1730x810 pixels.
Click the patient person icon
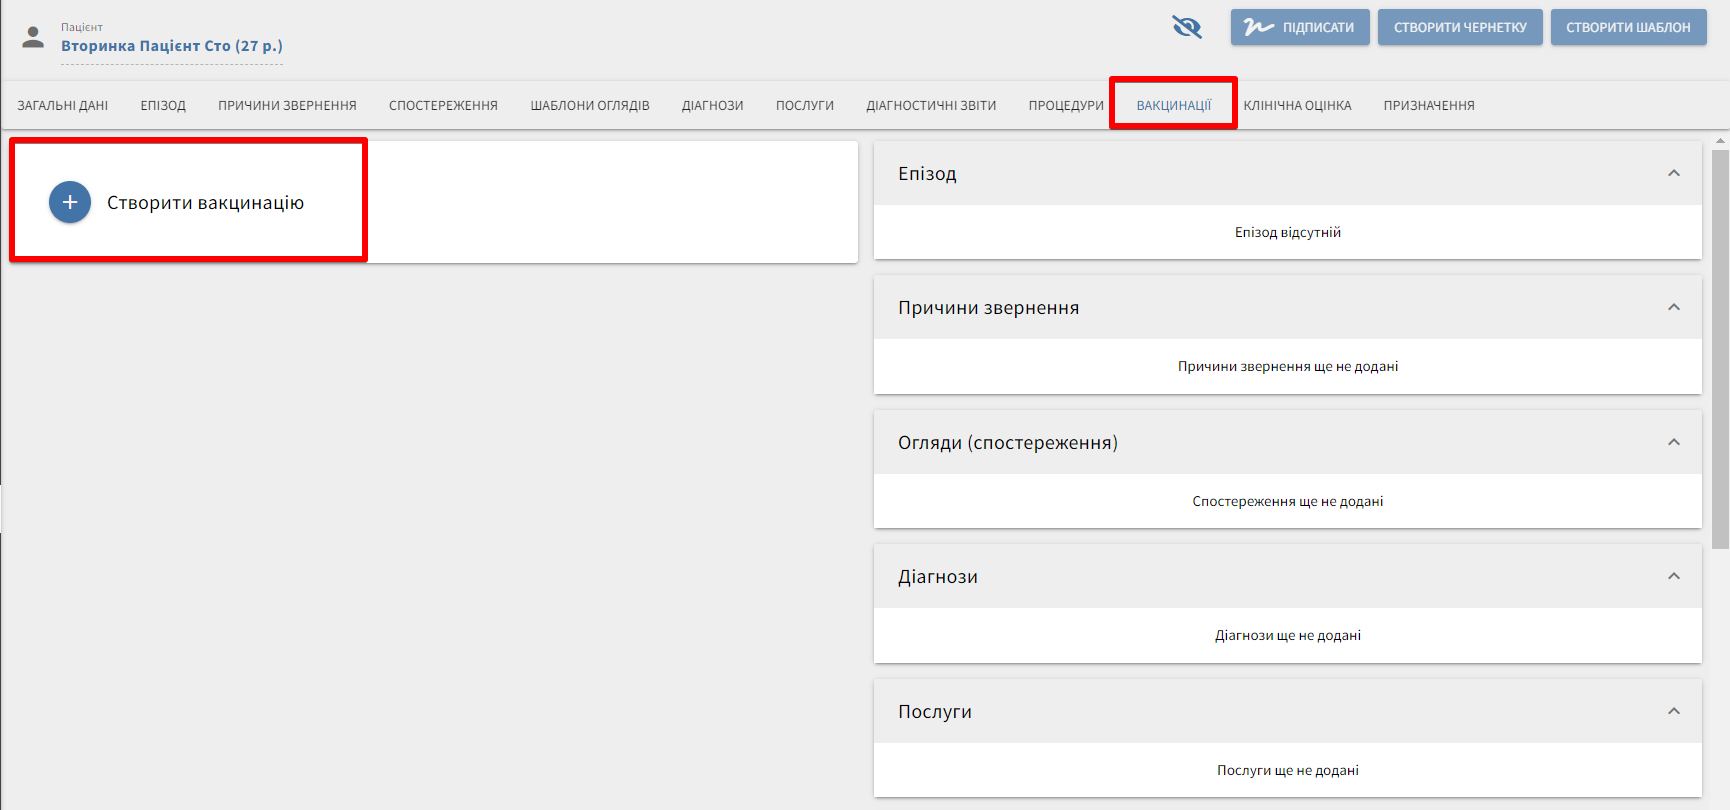33,38
